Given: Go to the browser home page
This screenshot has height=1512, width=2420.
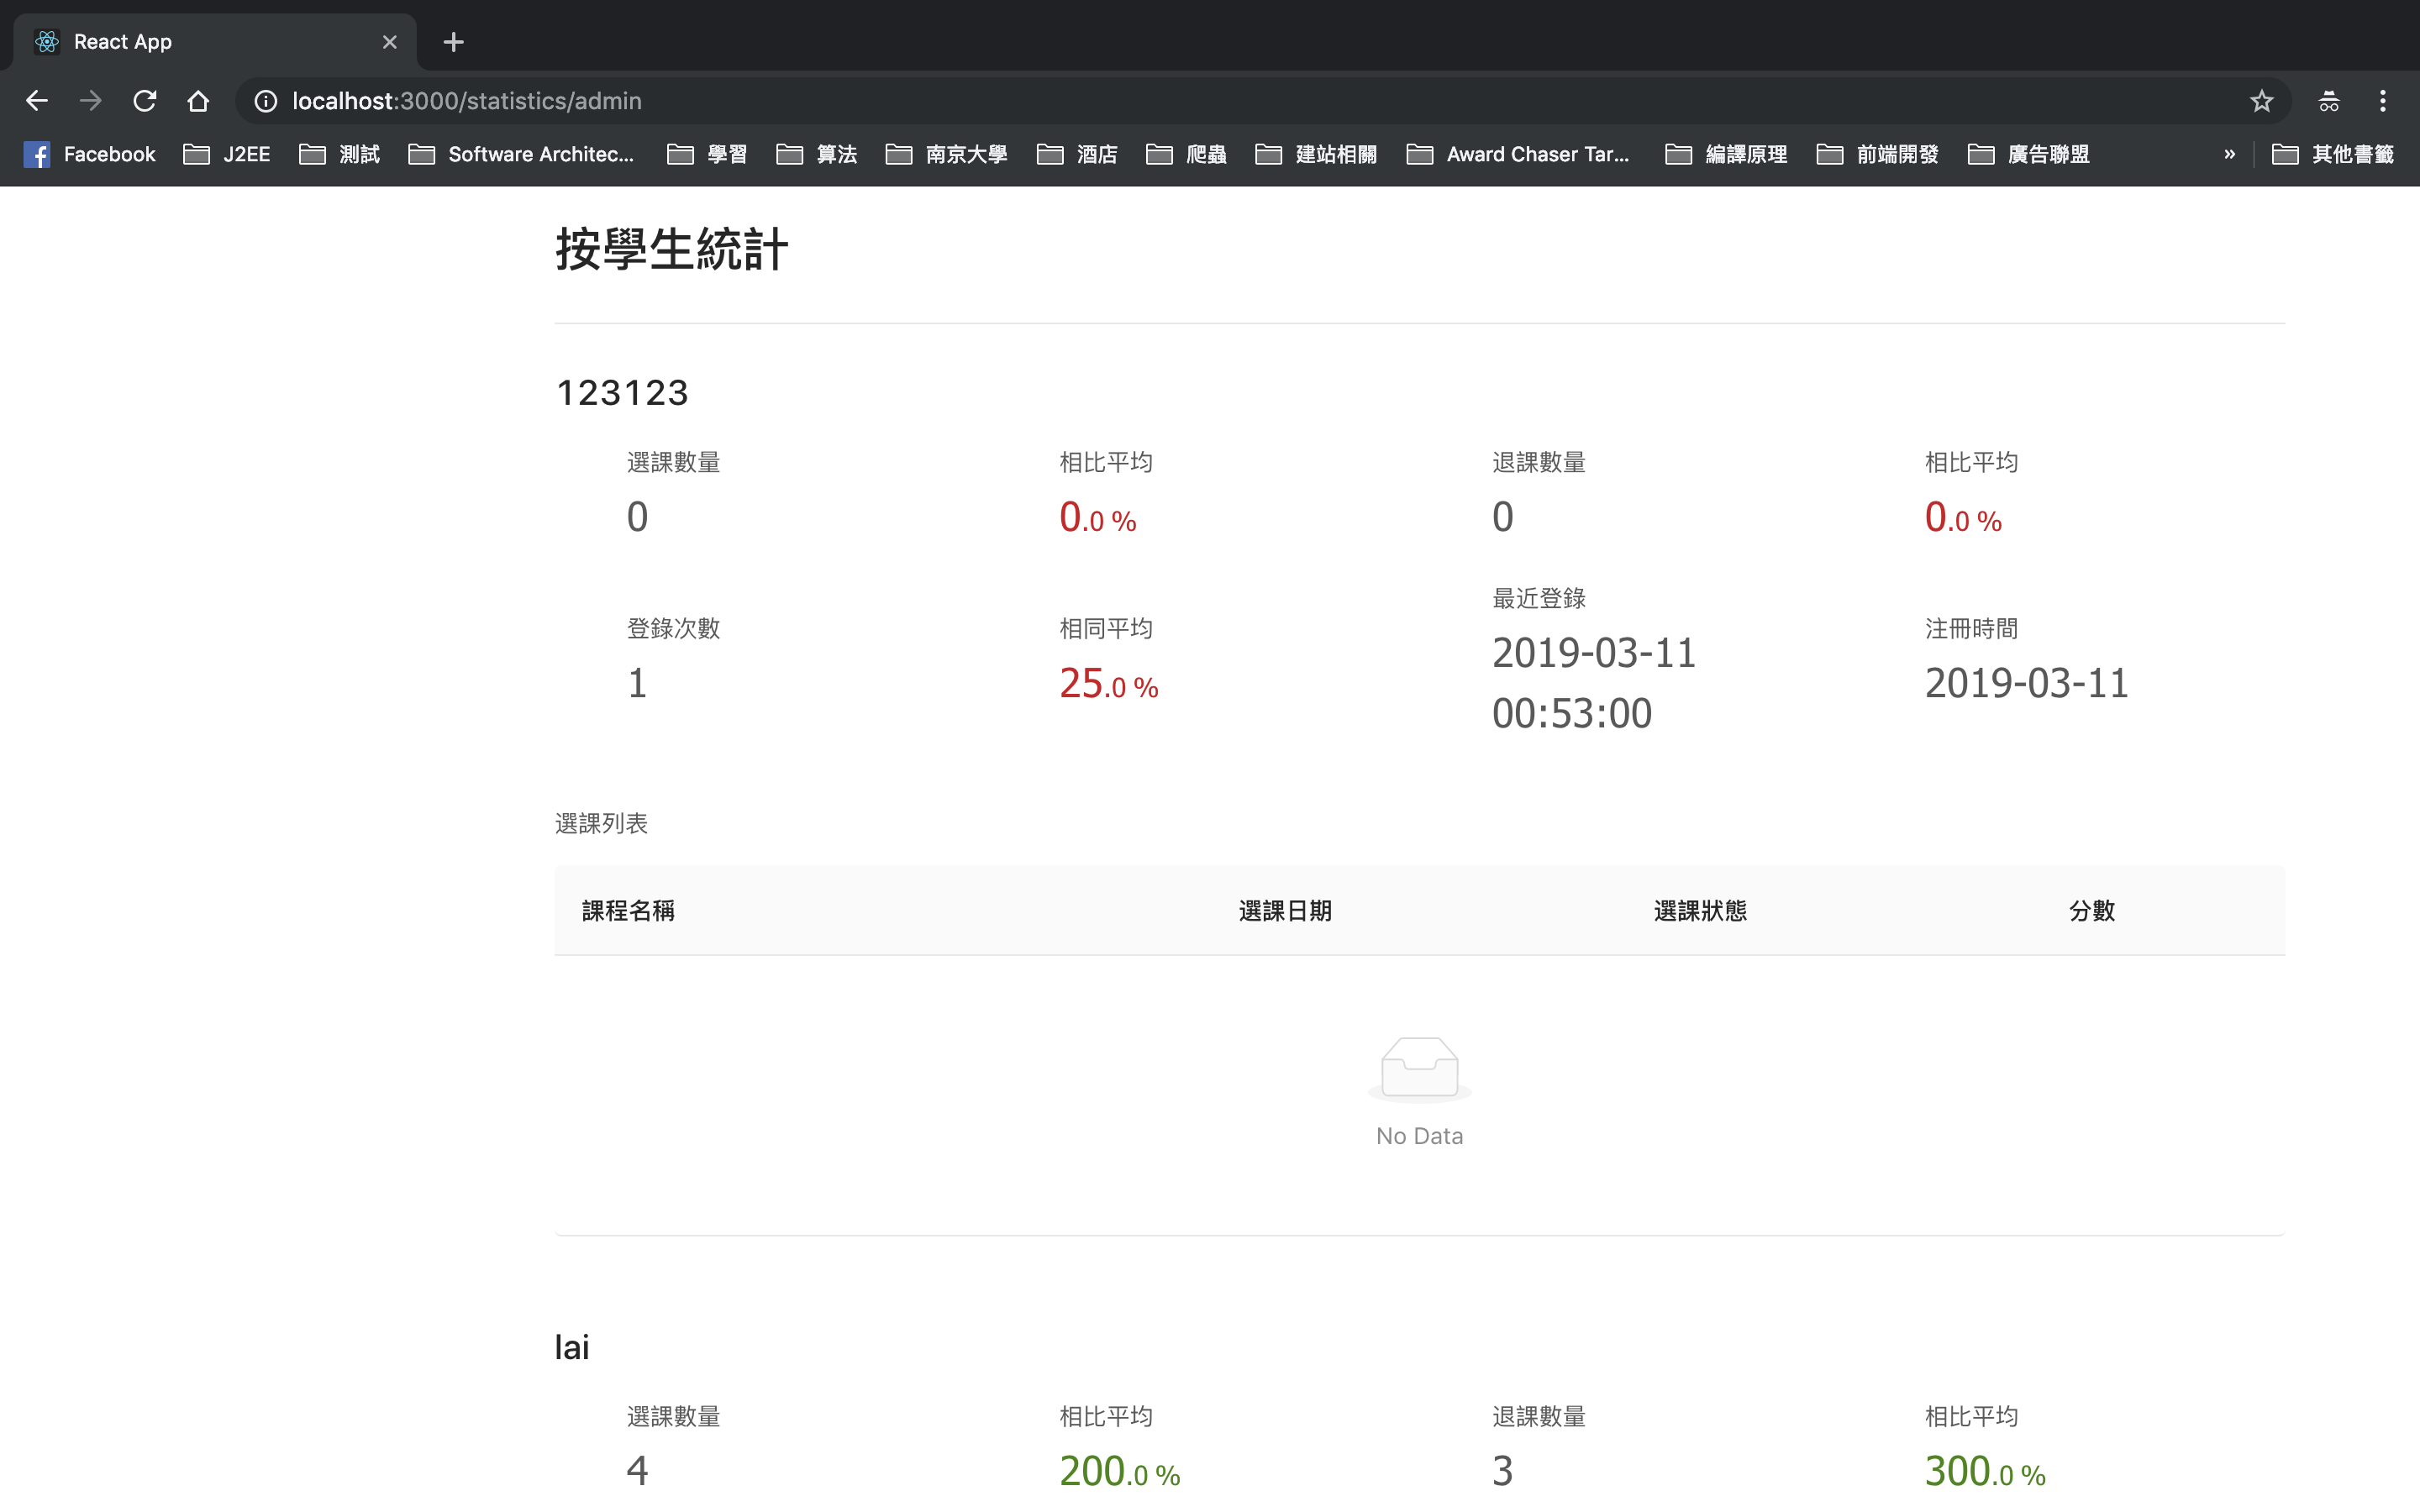Looking at the screenshot, I should click(198, 101).
